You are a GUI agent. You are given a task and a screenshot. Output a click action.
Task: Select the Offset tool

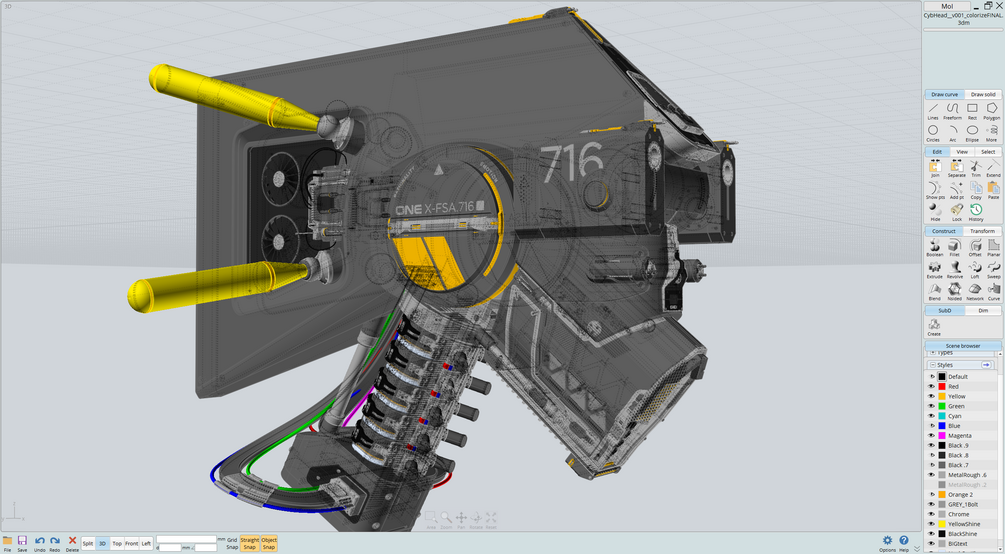point(975,248)
